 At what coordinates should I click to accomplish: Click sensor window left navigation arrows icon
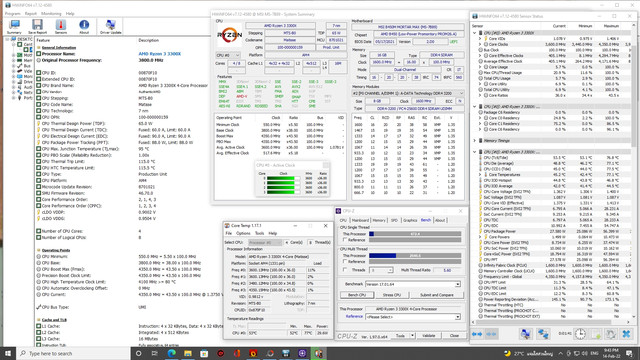click(477, 334)
